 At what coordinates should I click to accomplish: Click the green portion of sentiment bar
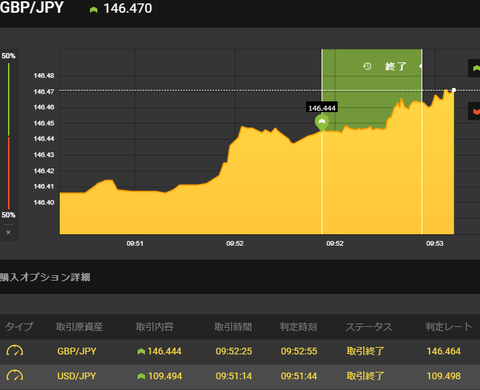9,99
